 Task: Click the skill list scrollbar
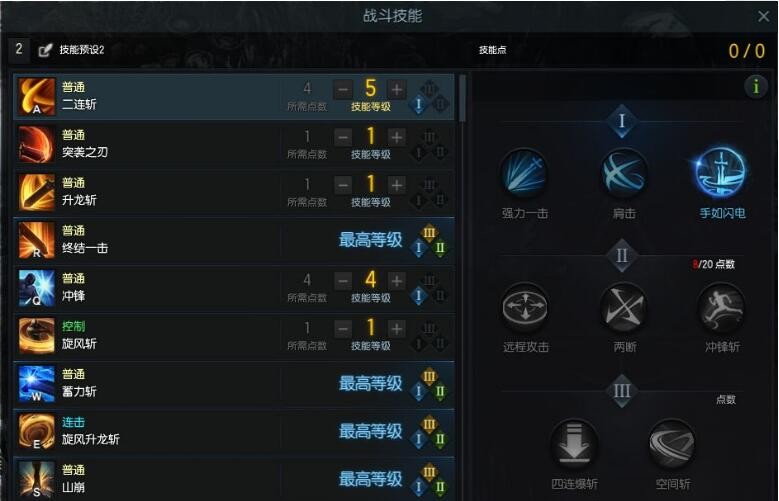pos(463,98)
